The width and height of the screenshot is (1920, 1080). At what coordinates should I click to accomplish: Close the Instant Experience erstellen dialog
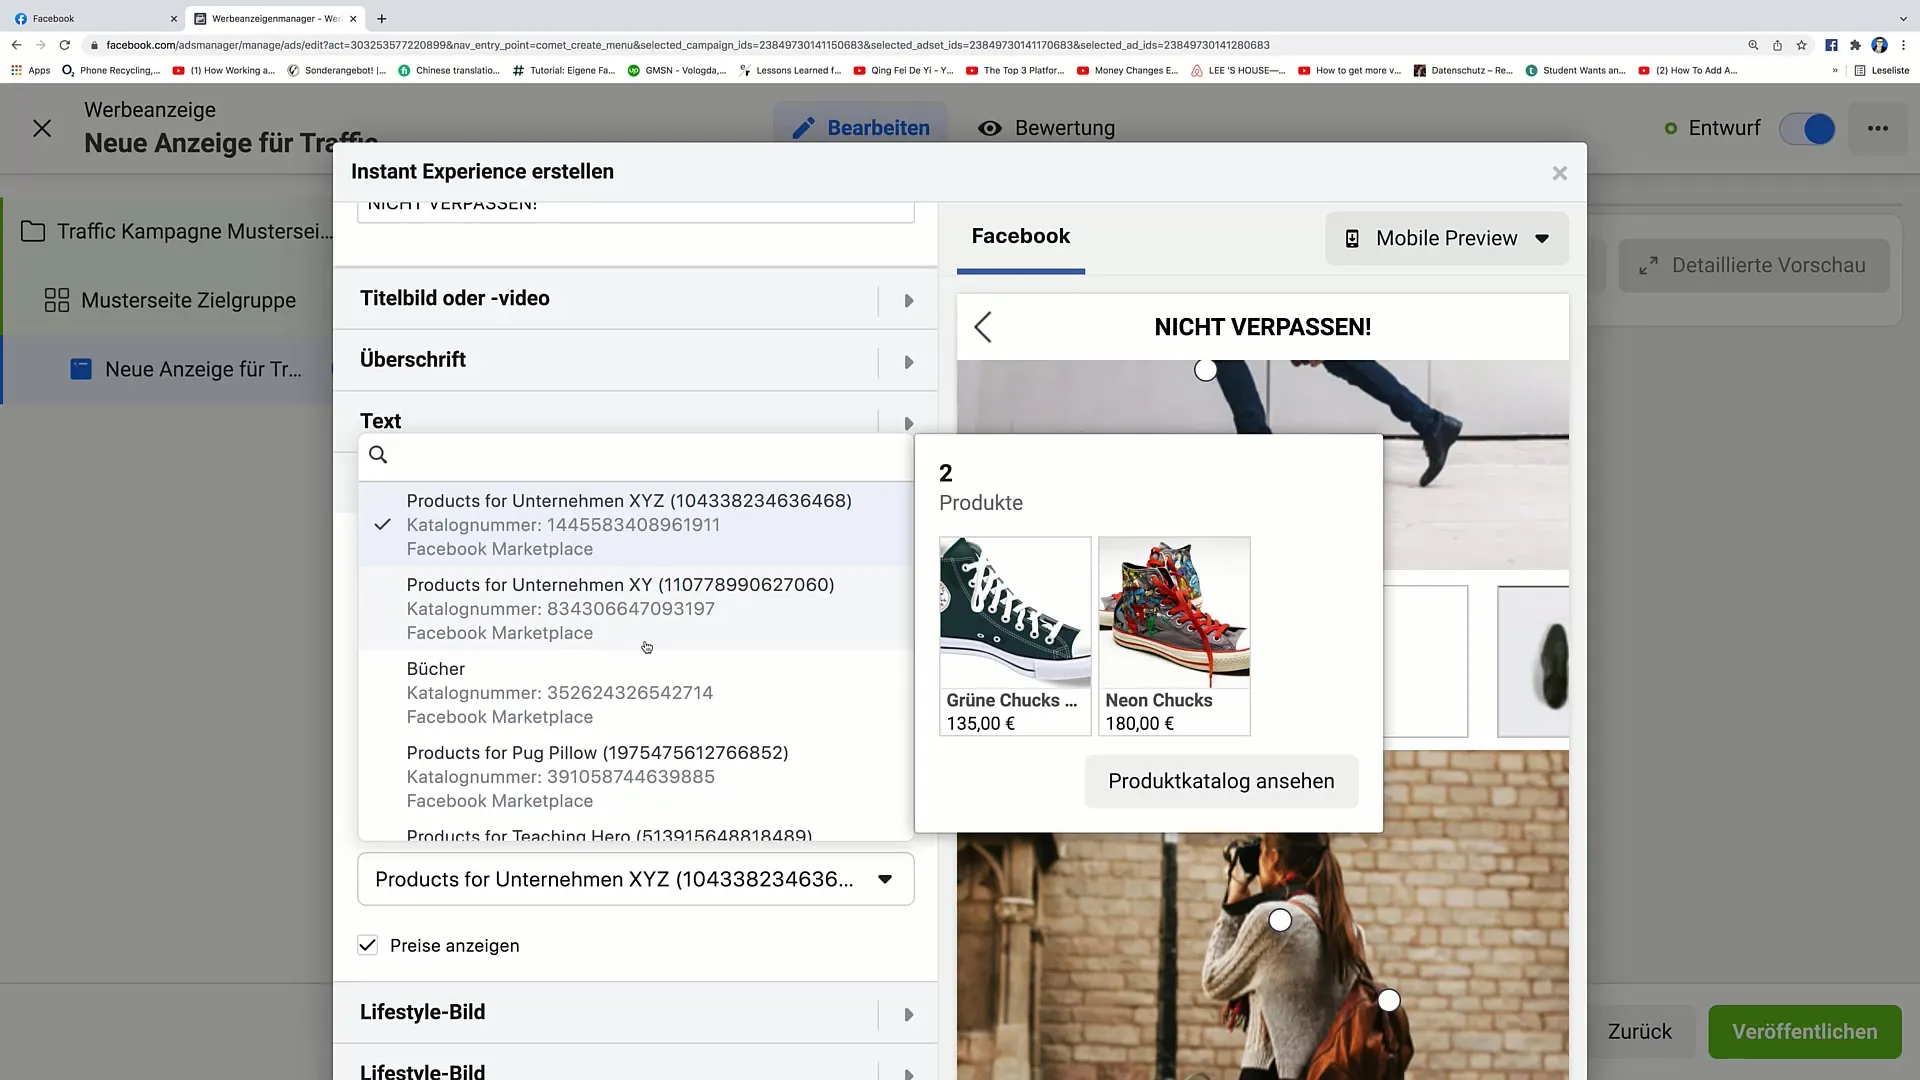pyautogui.click(x=1559, y=173)
